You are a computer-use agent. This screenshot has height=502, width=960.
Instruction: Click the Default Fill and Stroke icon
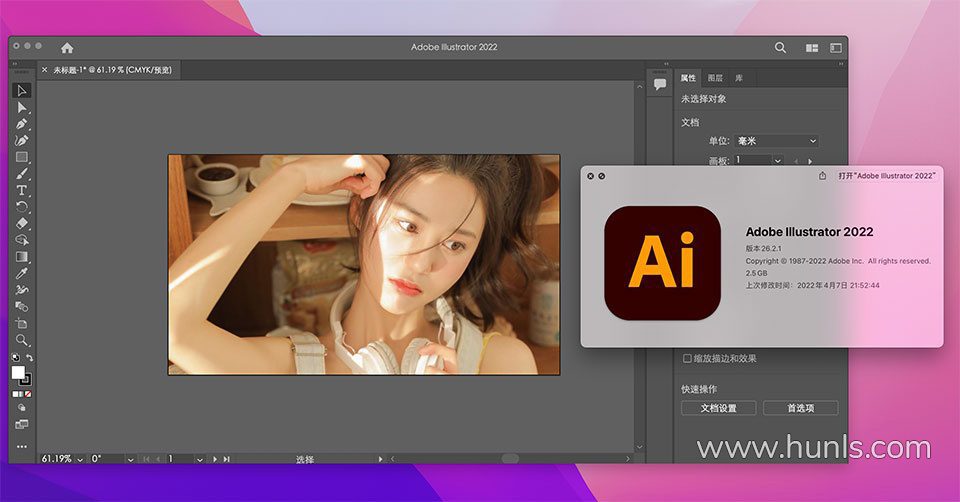[16, 358]
